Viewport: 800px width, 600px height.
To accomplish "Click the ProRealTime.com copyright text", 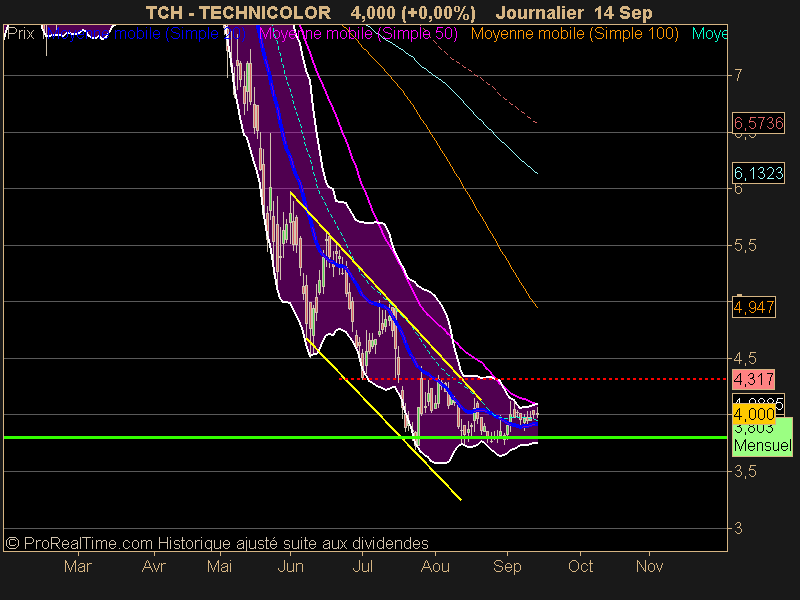I will [x=217, y=543].
